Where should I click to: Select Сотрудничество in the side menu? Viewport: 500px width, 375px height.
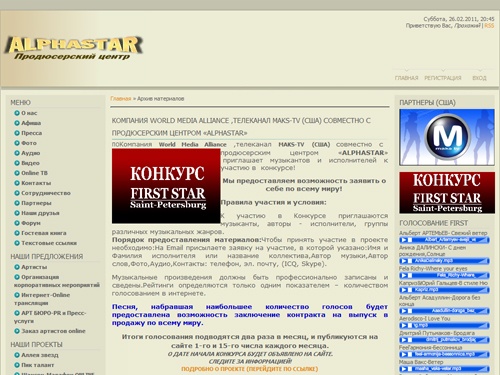click(x=46, y=193)
